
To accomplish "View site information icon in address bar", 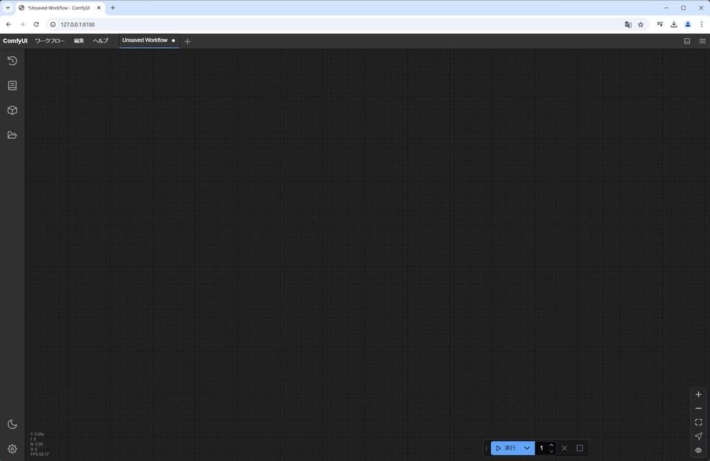I will [x=53, y=24].
